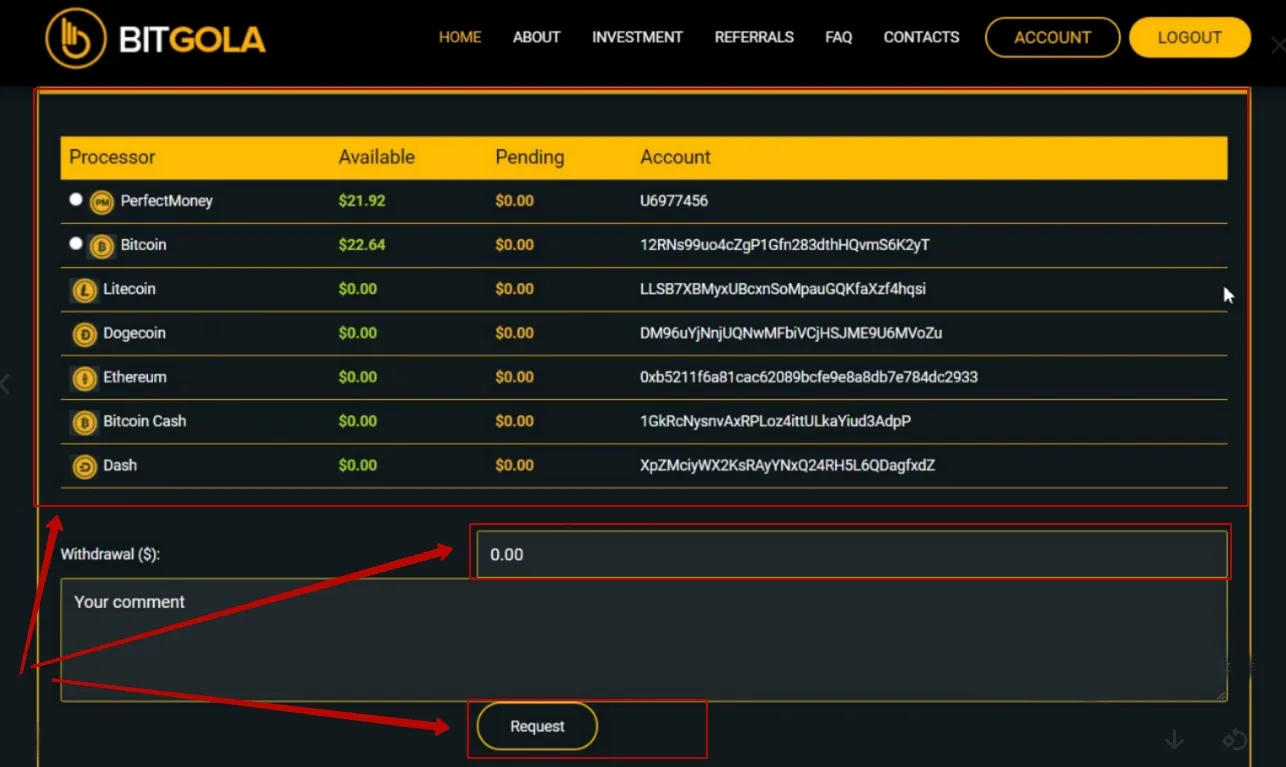Click the ACCOUNT button

tap(1053, 37)
